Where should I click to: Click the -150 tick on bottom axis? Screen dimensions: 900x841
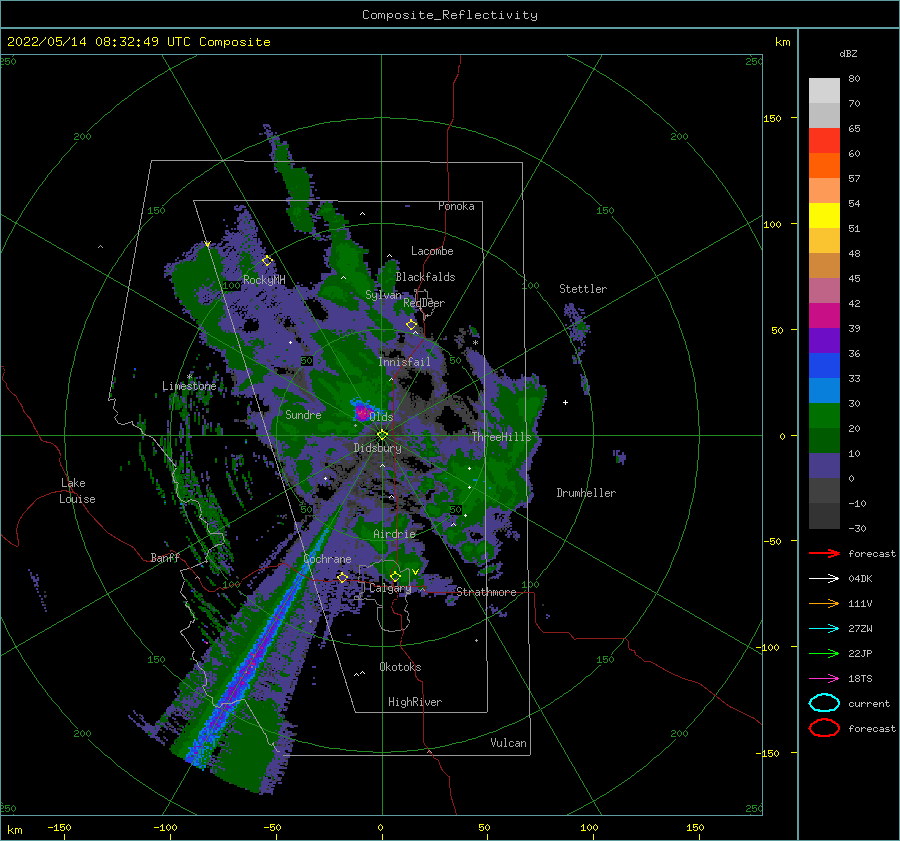click(59, 828)
